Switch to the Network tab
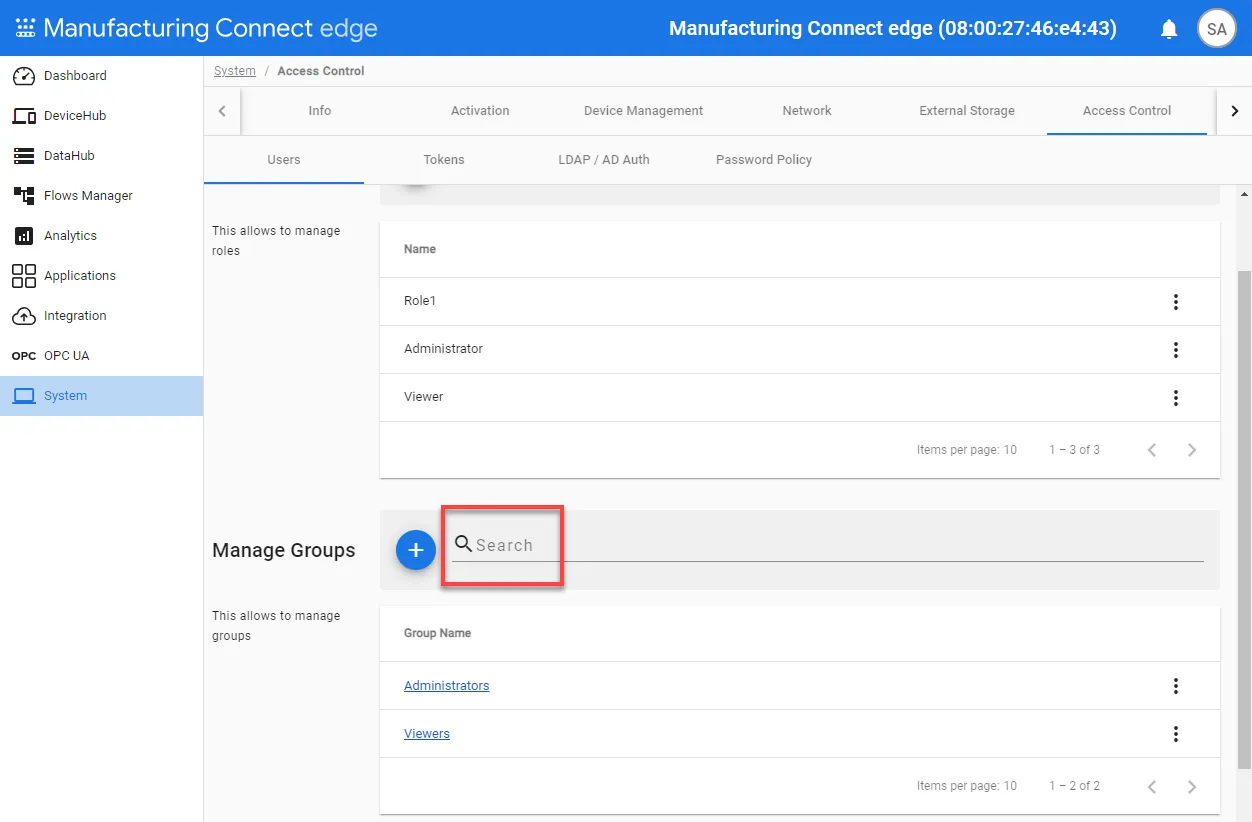 [807, 111]
